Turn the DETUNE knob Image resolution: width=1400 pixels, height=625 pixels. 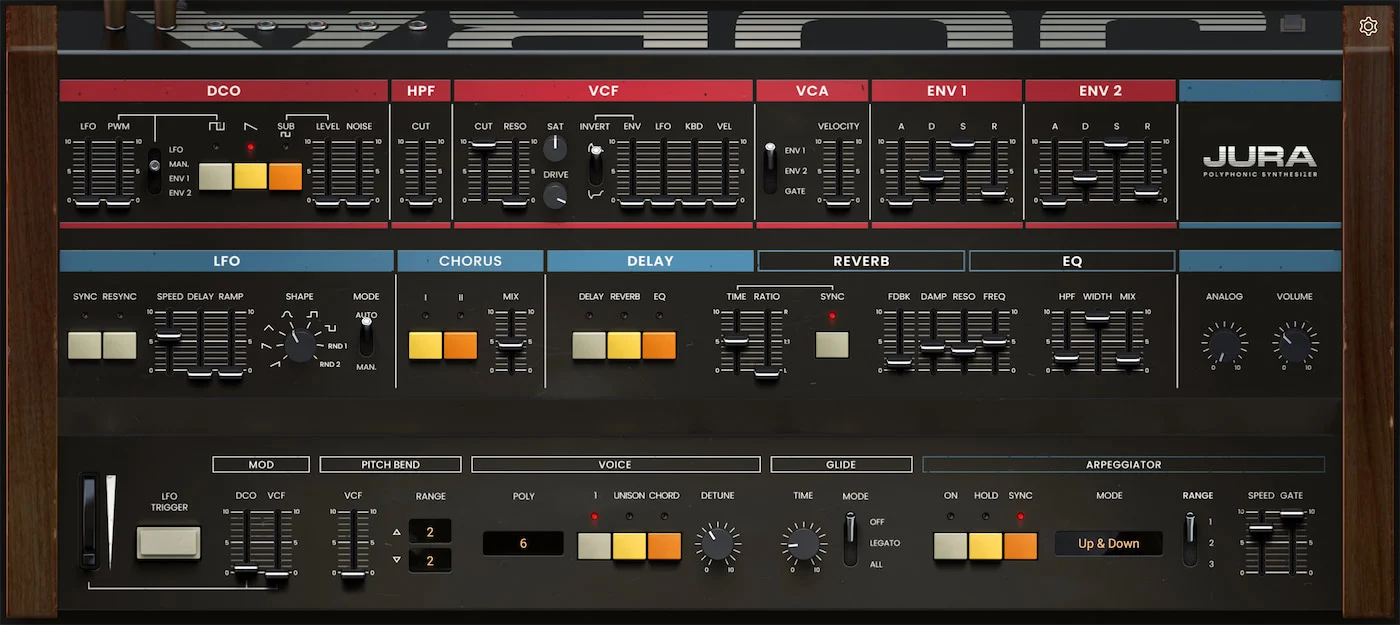tap(718, 544)
